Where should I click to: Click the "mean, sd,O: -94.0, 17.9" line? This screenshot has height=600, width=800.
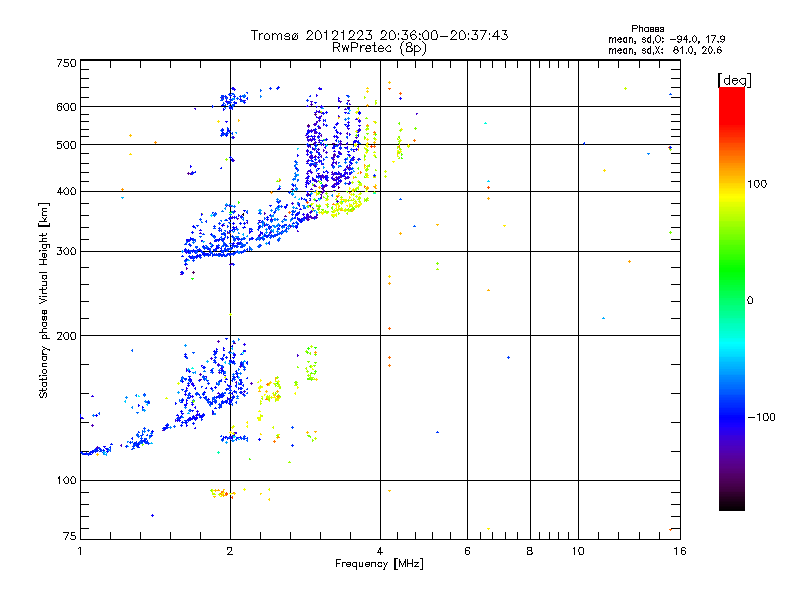click(666, 39)
